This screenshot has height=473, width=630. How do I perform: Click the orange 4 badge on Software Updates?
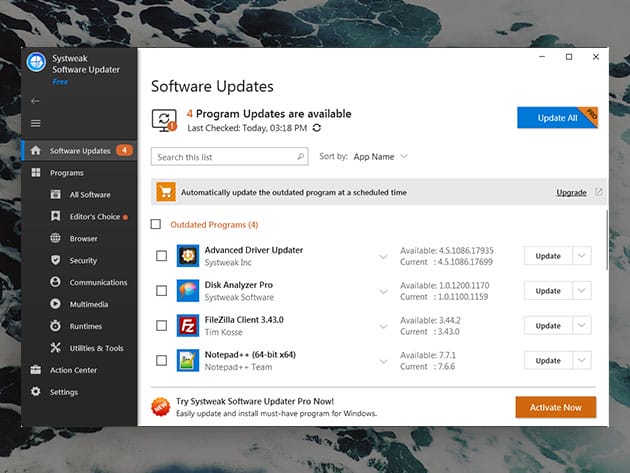tap(125, 150)
